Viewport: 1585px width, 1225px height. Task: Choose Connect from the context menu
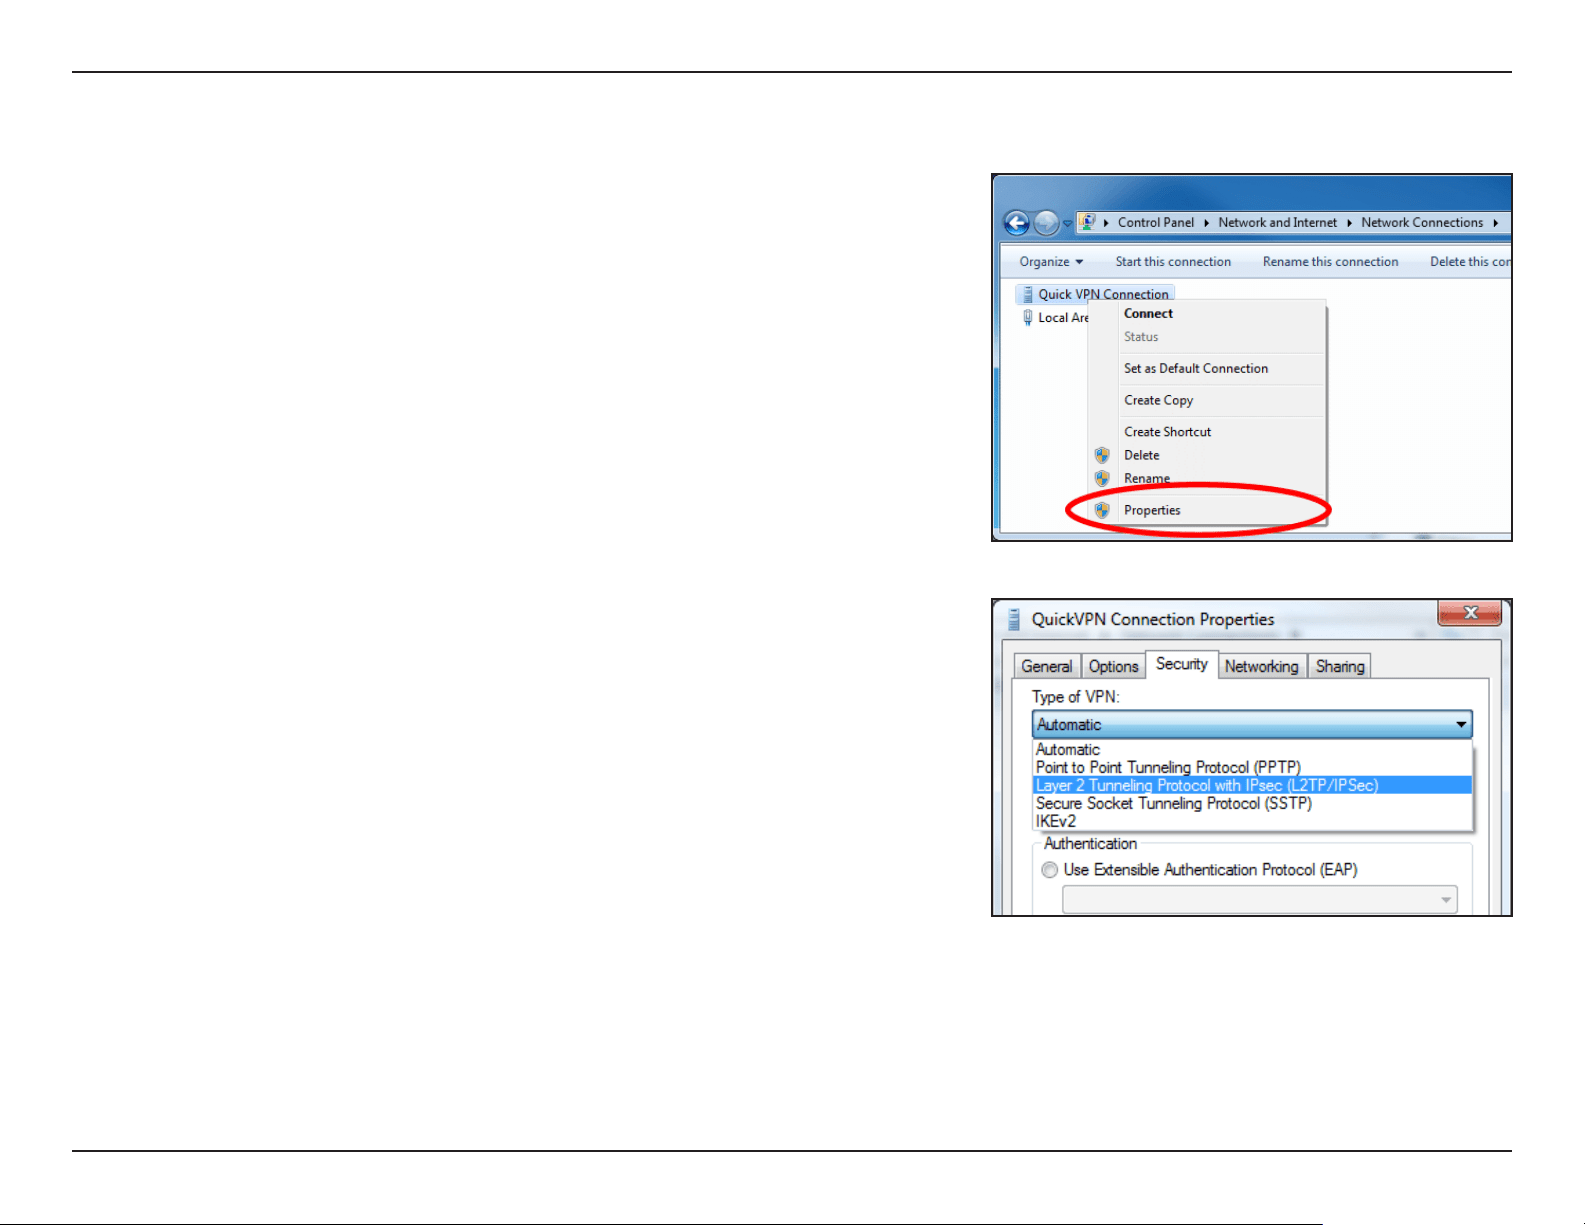[1148, 313]
